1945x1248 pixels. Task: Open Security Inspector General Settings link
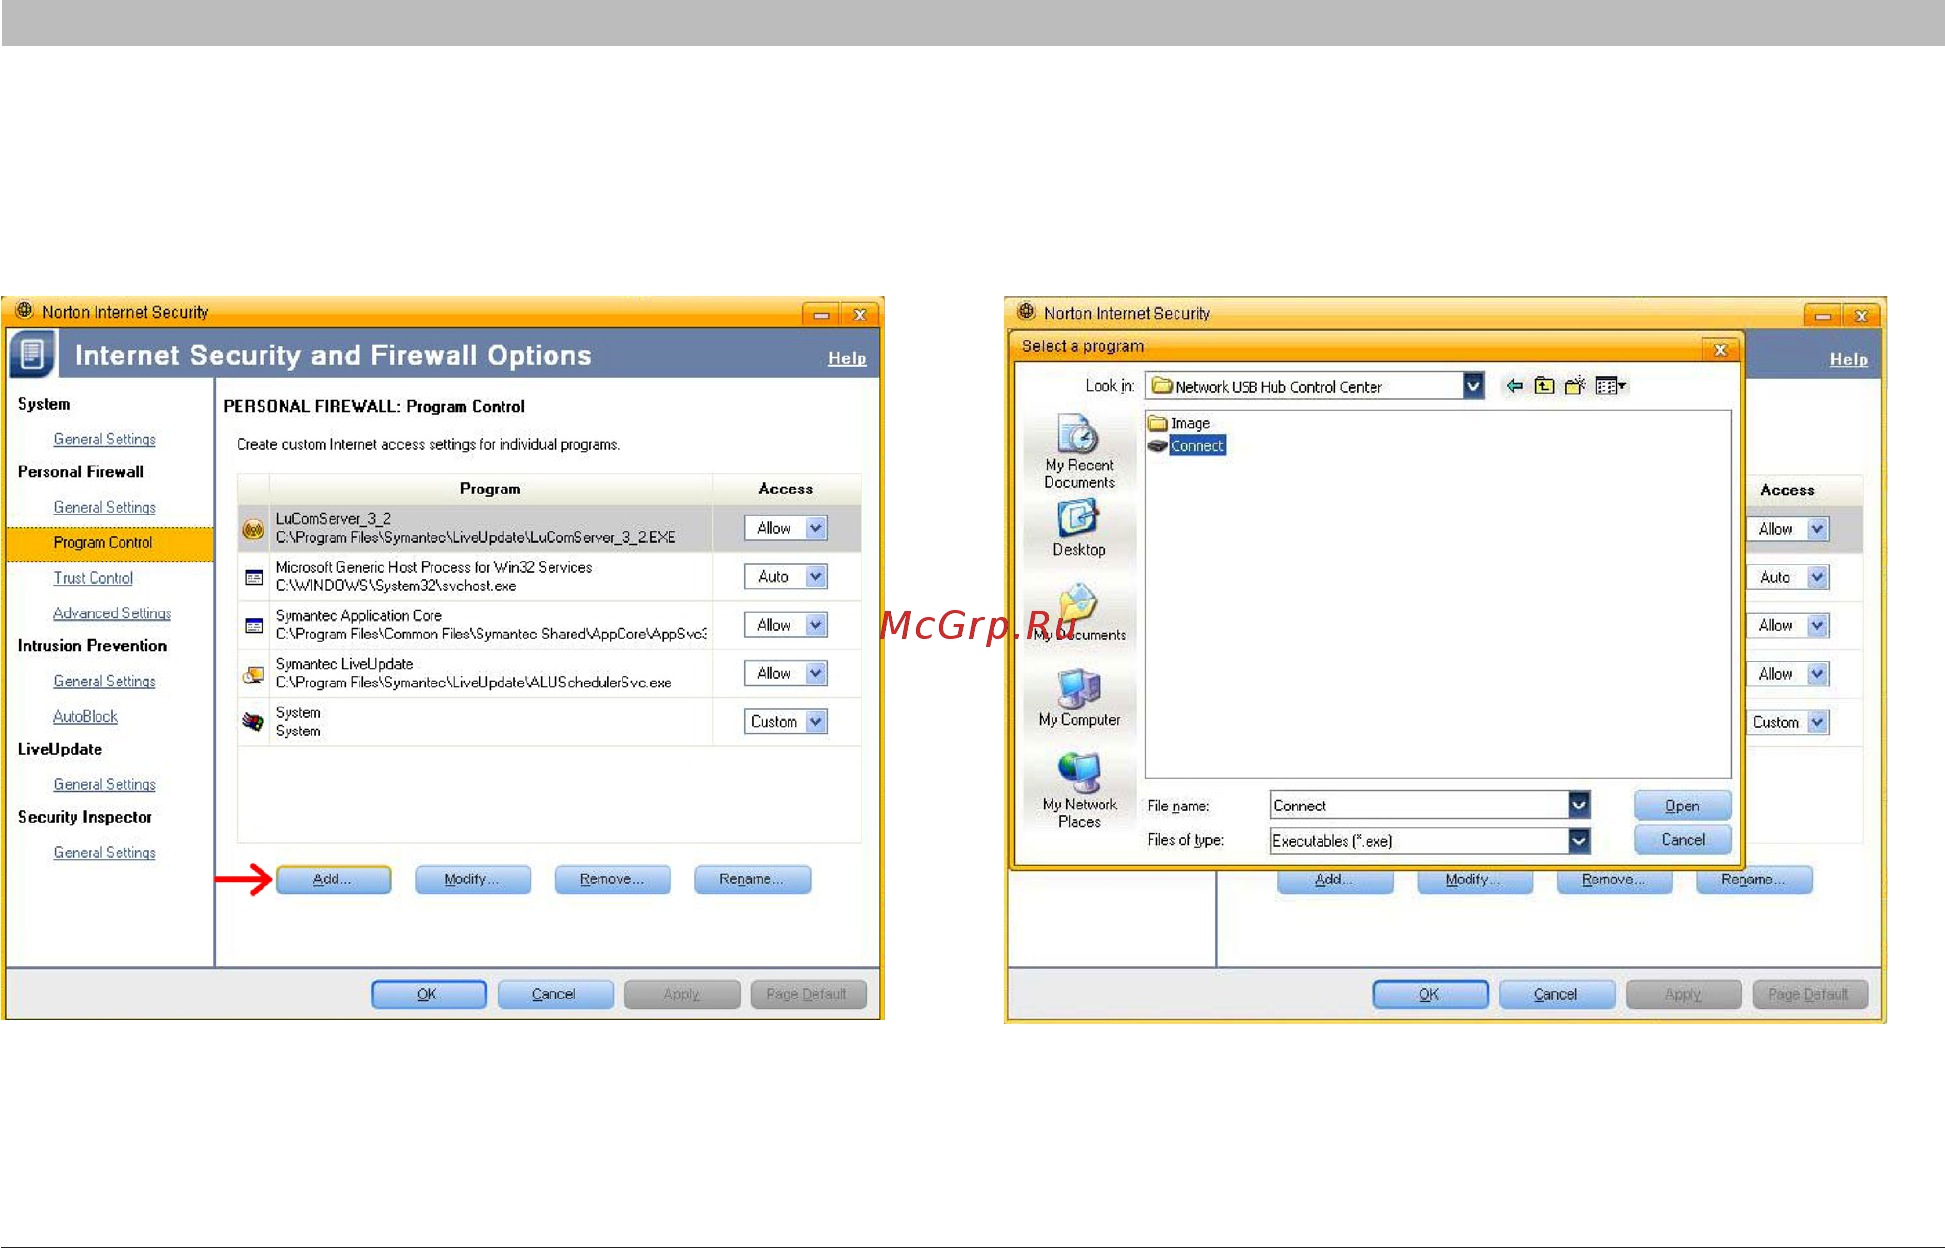click(x=104, y=852)
